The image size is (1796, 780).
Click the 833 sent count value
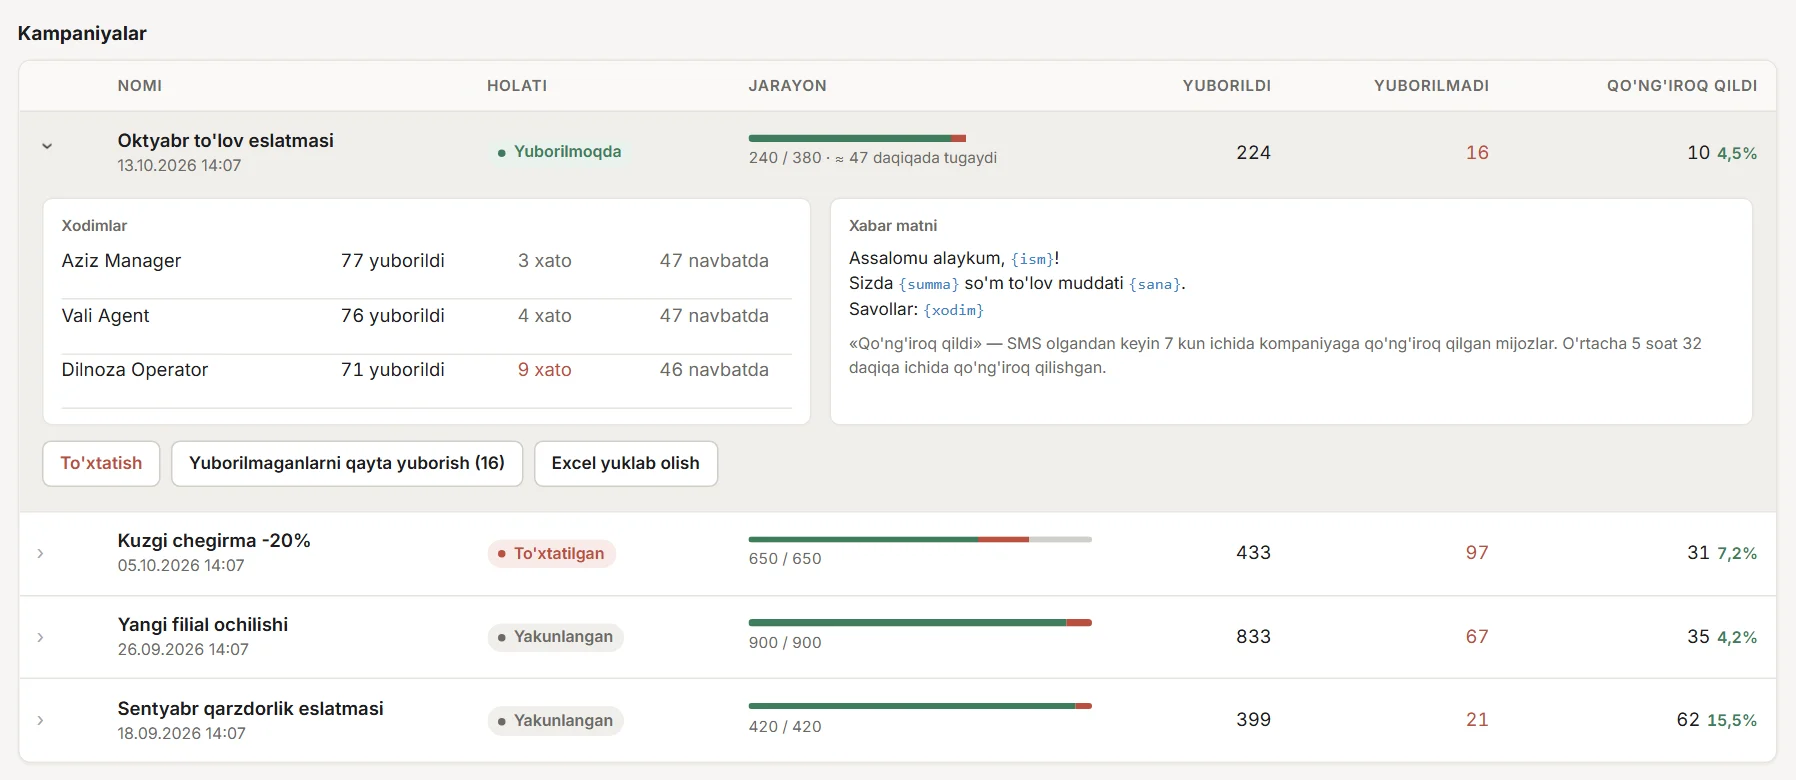1253,637
